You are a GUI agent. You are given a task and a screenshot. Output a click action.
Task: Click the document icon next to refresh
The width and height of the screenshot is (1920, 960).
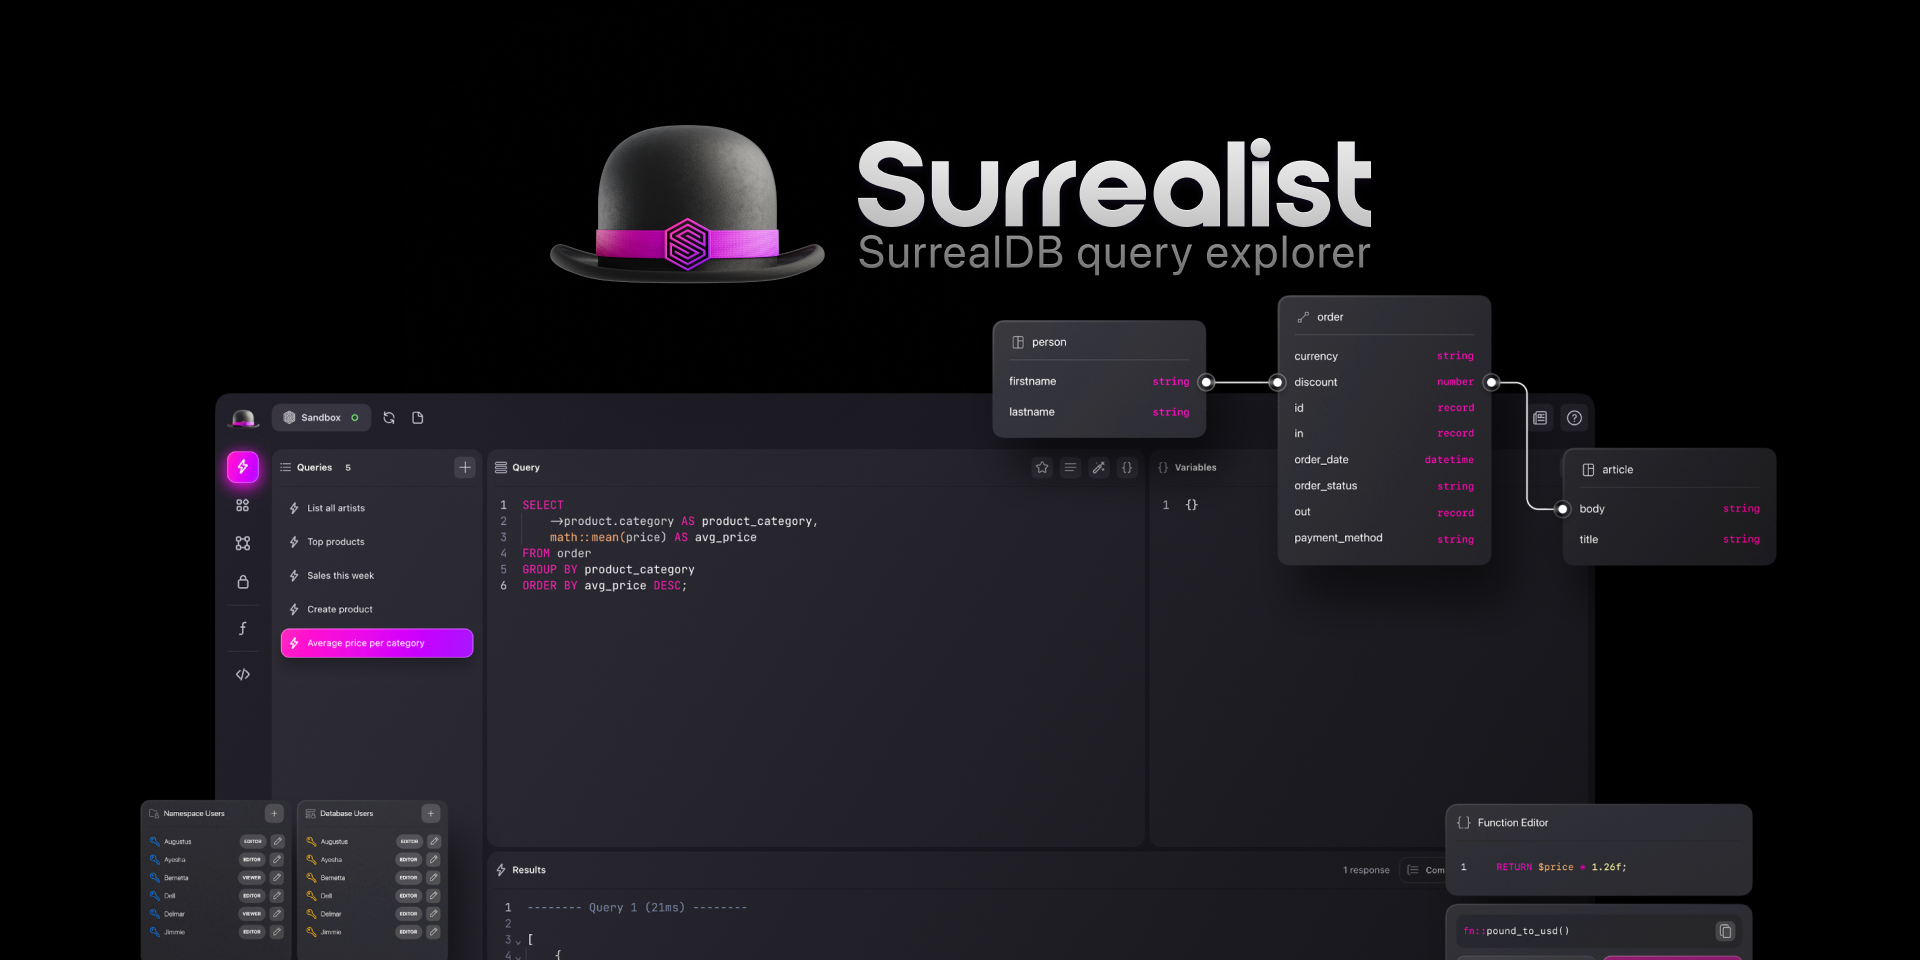[x=418, y=418]
